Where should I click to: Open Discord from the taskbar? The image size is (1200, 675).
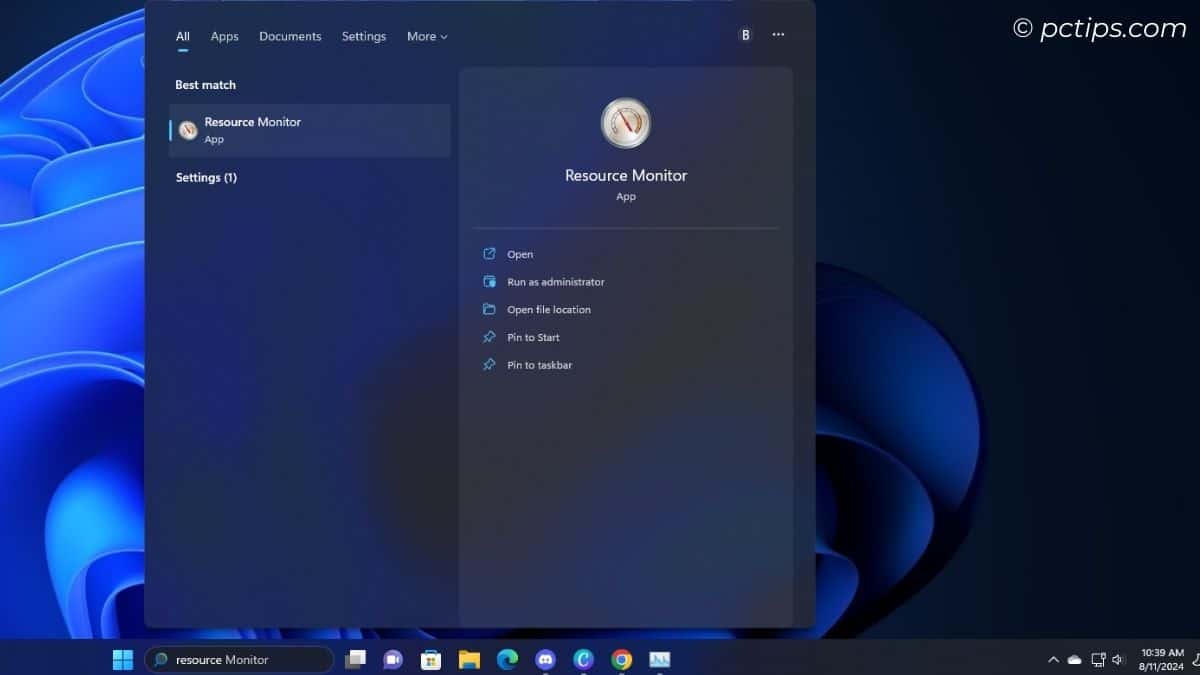tap(545, 660)
